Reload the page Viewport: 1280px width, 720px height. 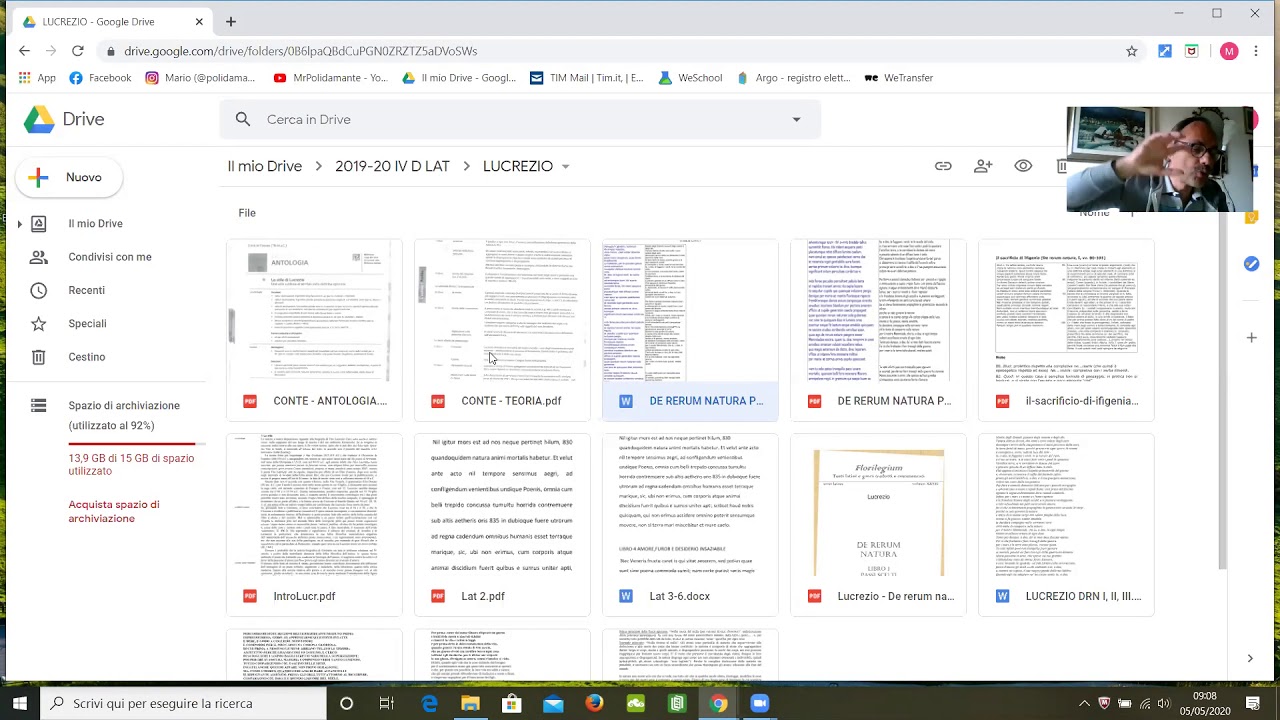[77, 51]
